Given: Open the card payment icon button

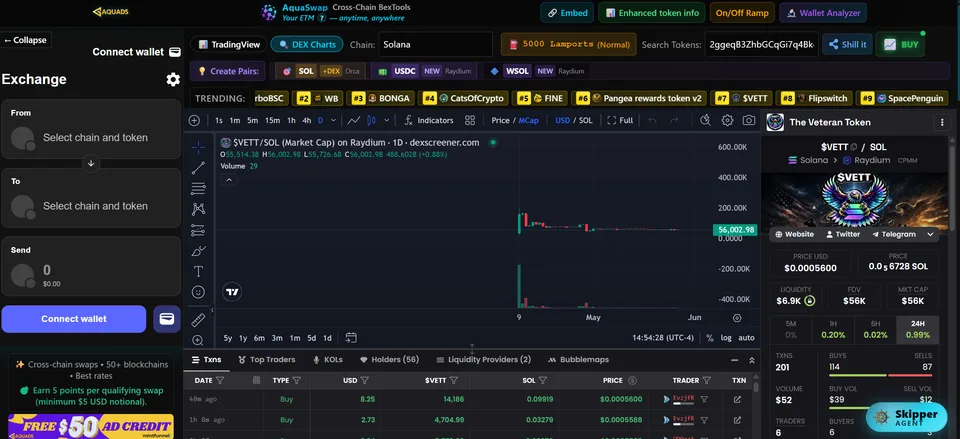Looking at the screenshot, I should click(x=167, y=319).
